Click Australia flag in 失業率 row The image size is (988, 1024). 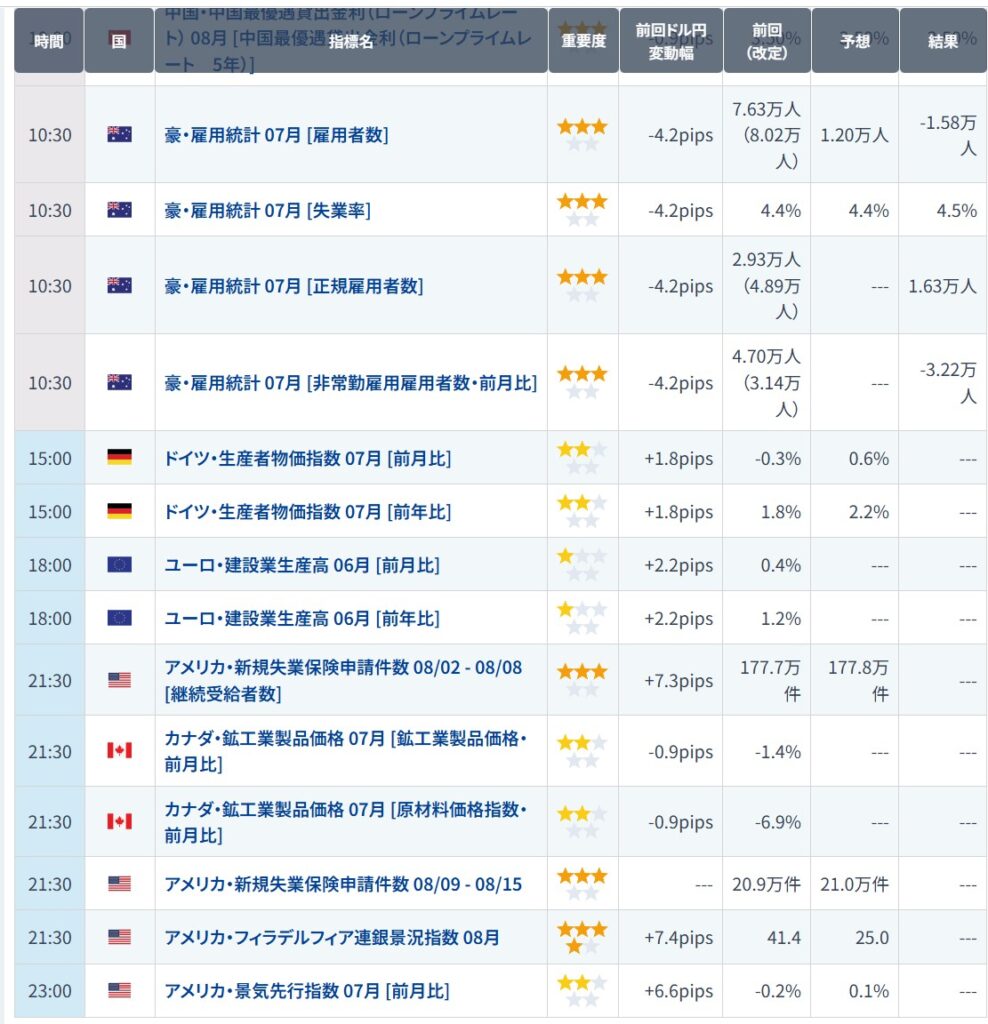point(120,210)
